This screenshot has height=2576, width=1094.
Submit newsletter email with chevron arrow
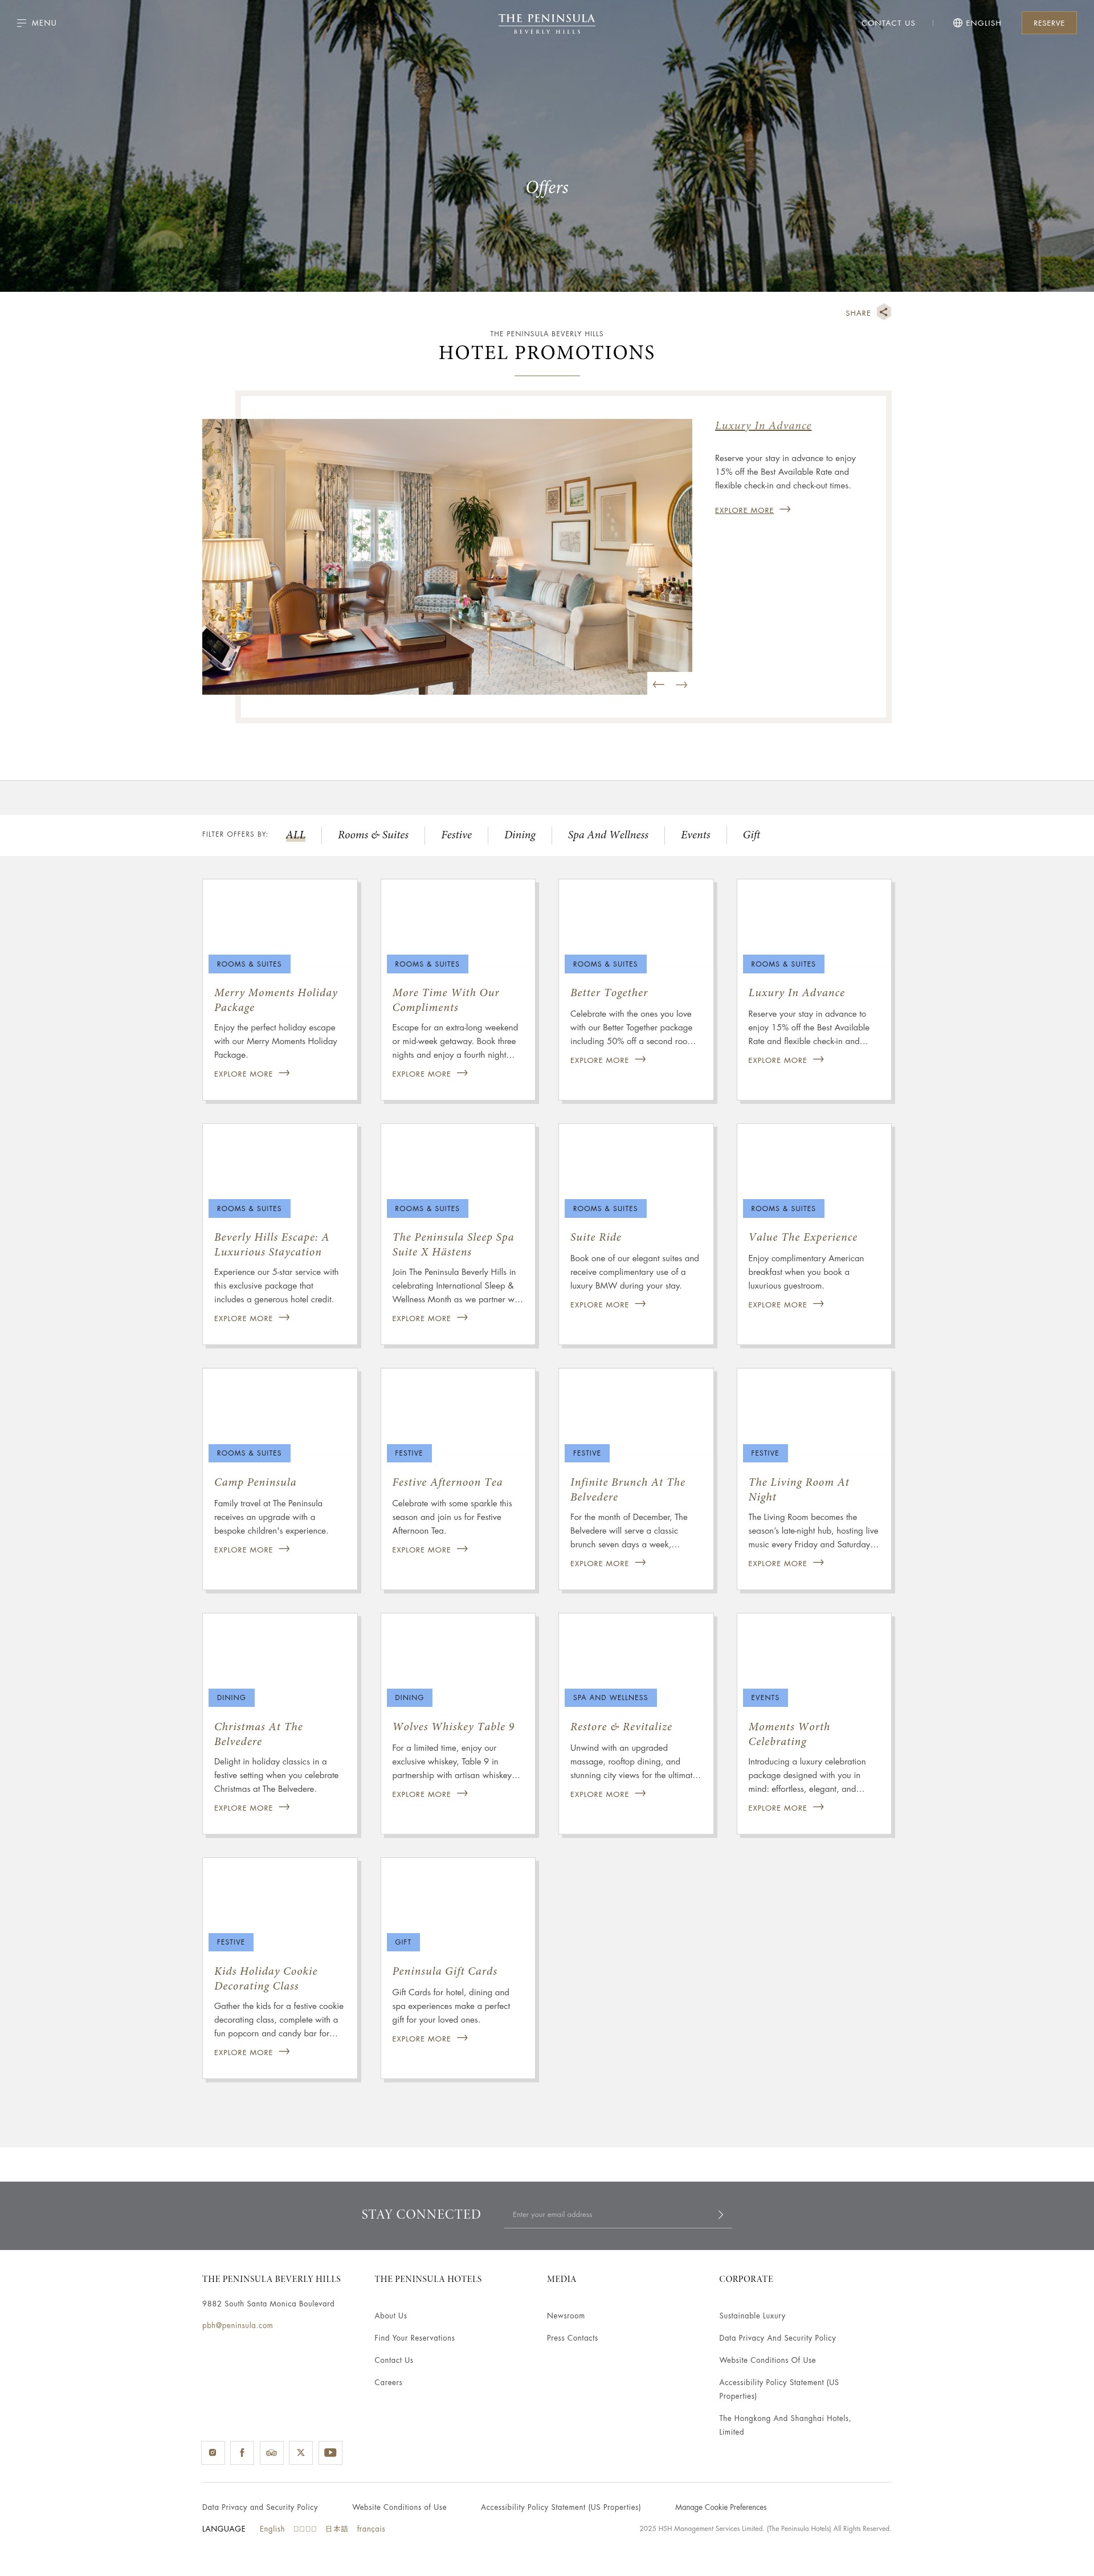[x=720, y=2214]
